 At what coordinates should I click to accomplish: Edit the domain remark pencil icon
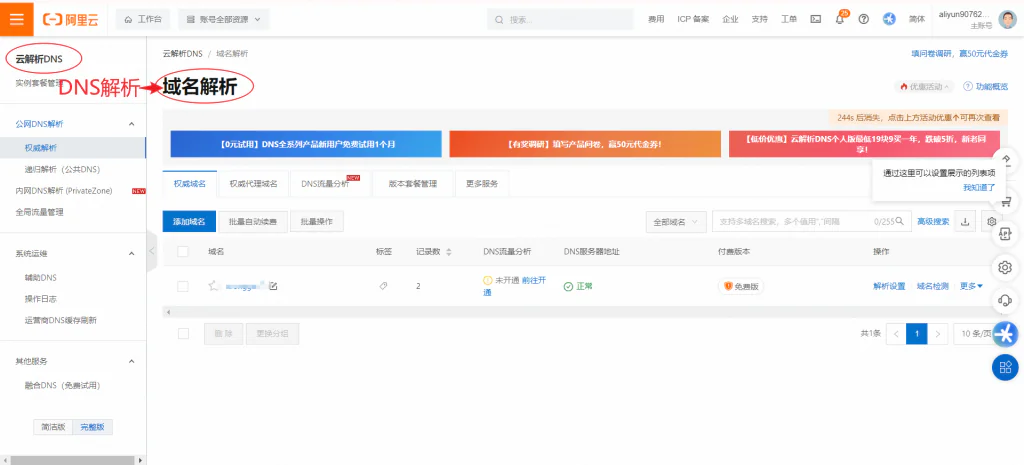(x=273, y=285)
